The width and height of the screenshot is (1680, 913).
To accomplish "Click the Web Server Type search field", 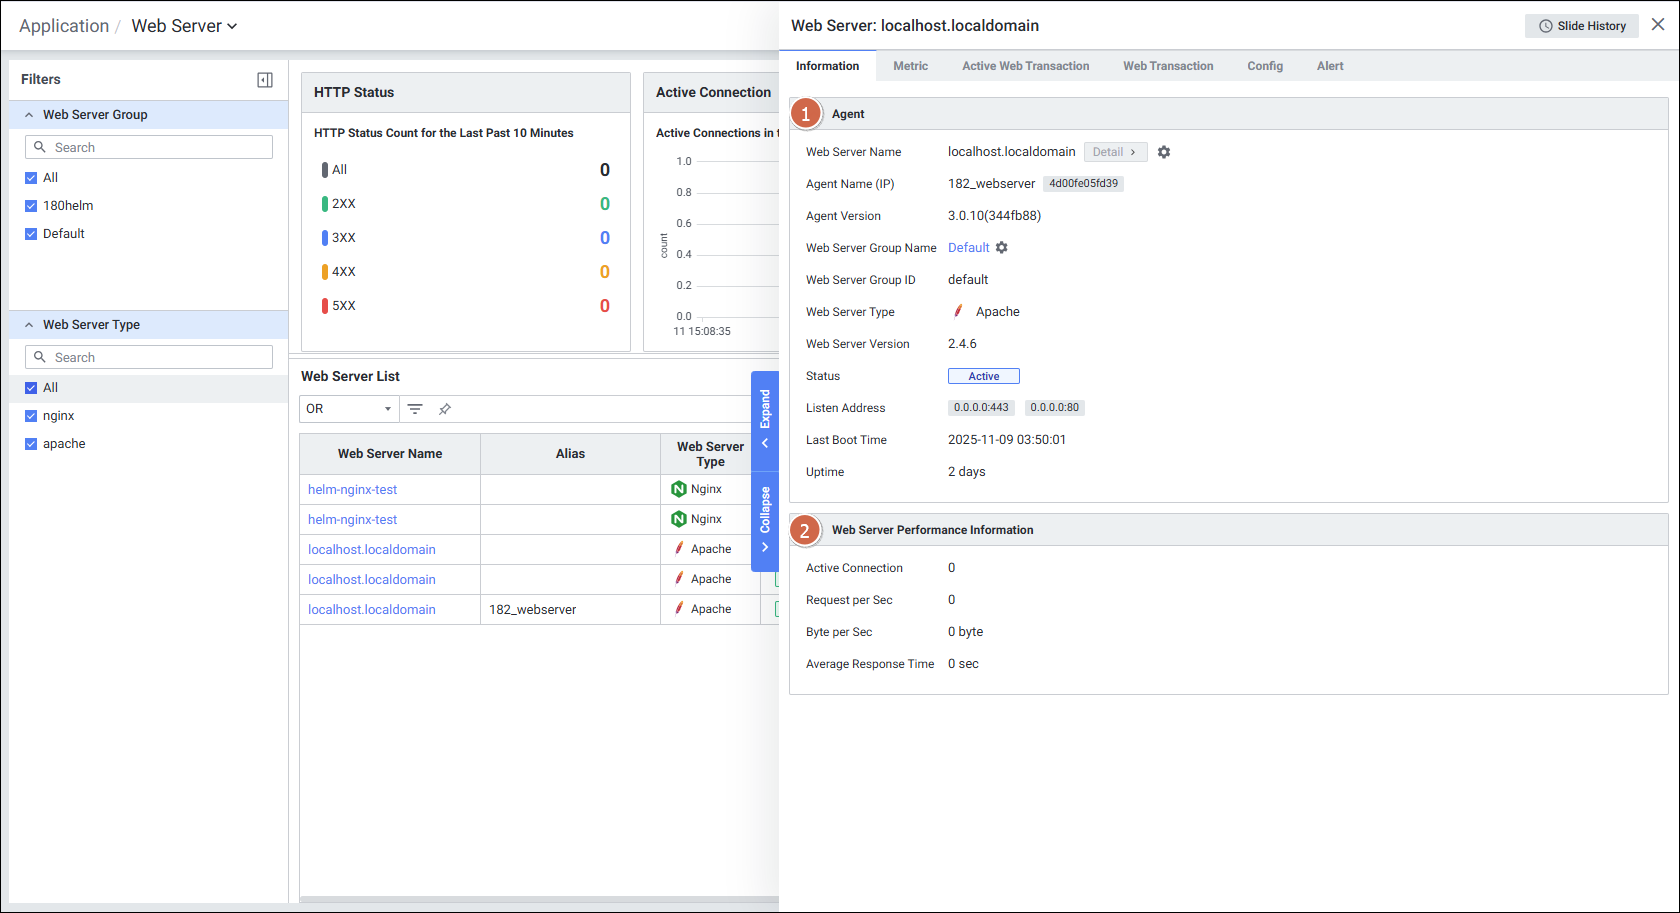I will pos(149,357).
